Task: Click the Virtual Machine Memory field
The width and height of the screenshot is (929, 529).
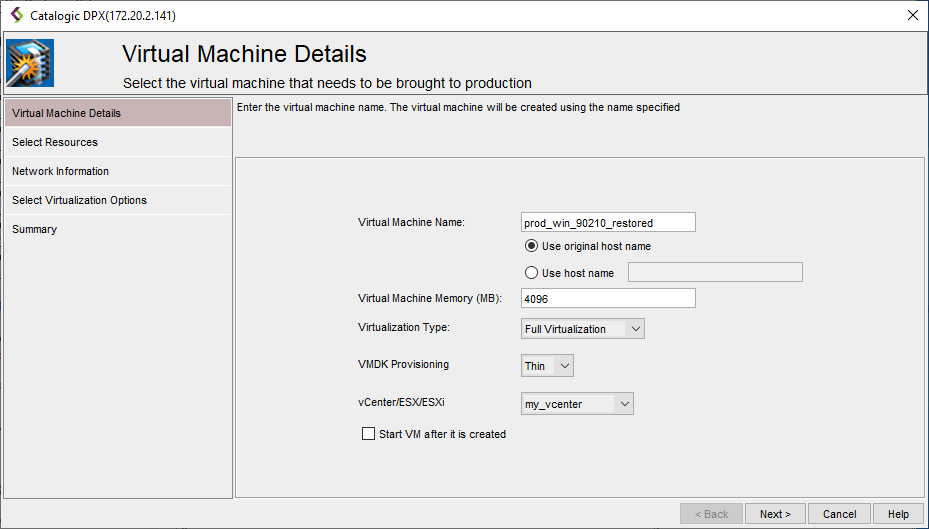Action: click(x=608, y=298)
